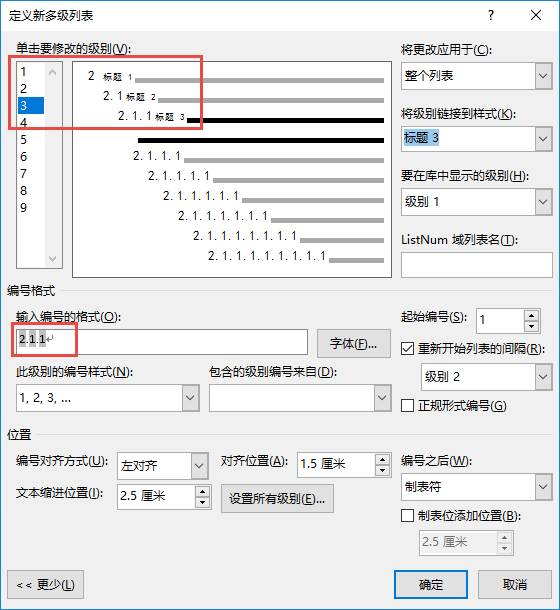560x610 pixels.
Task: Decrease 文本缩进位置 with the down arrow
Action: click(x=202, y=503)
